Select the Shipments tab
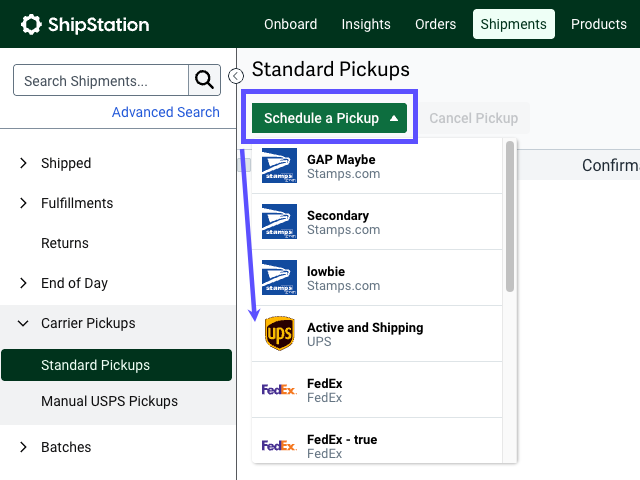 point(513,24)
